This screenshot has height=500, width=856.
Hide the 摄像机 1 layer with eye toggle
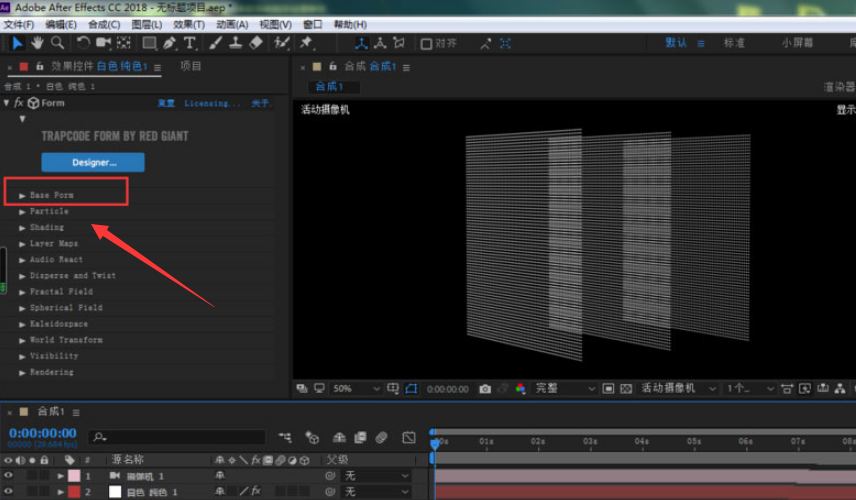coord(9,476)
